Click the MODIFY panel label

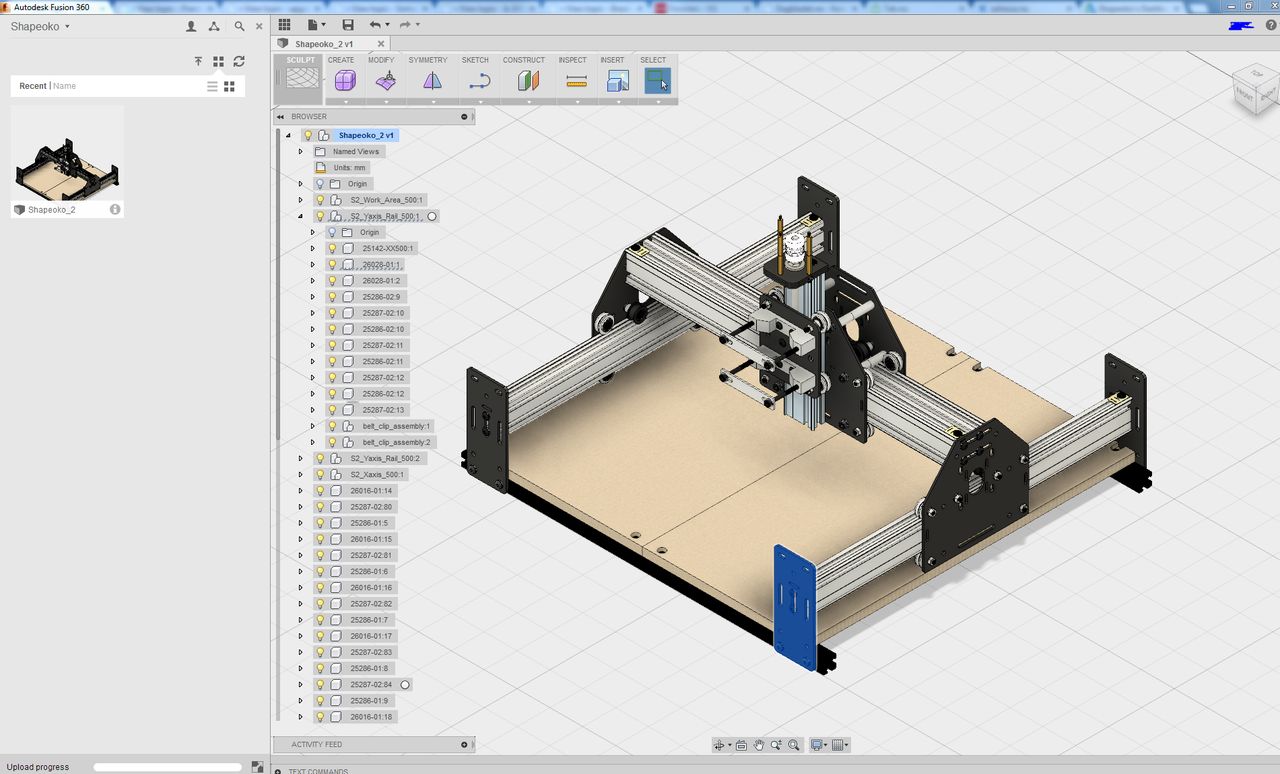[x=381, y=60]
